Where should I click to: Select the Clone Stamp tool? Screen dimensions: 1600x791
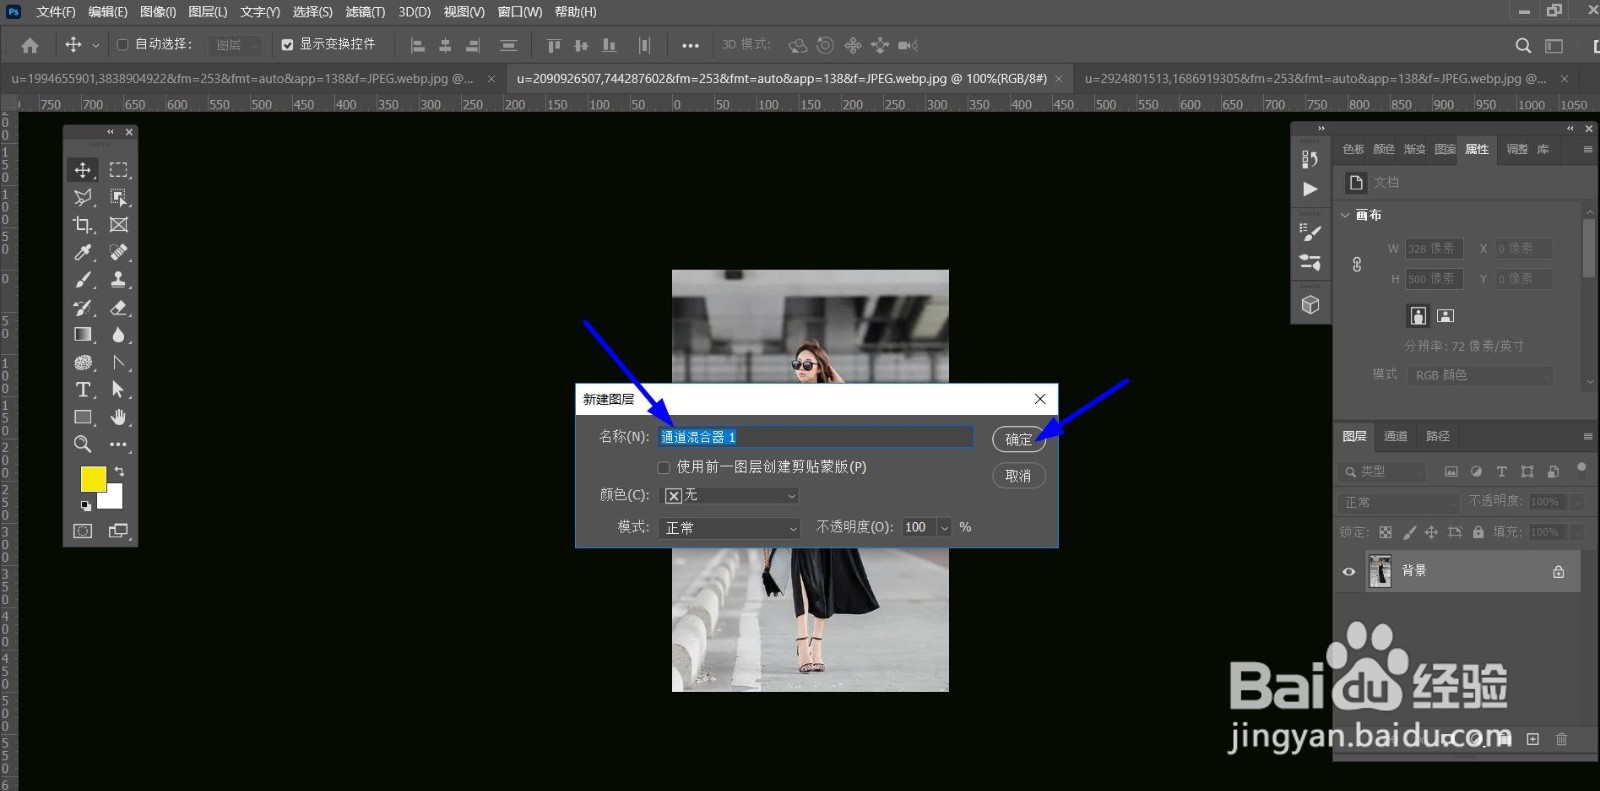[x=119, y=280]
